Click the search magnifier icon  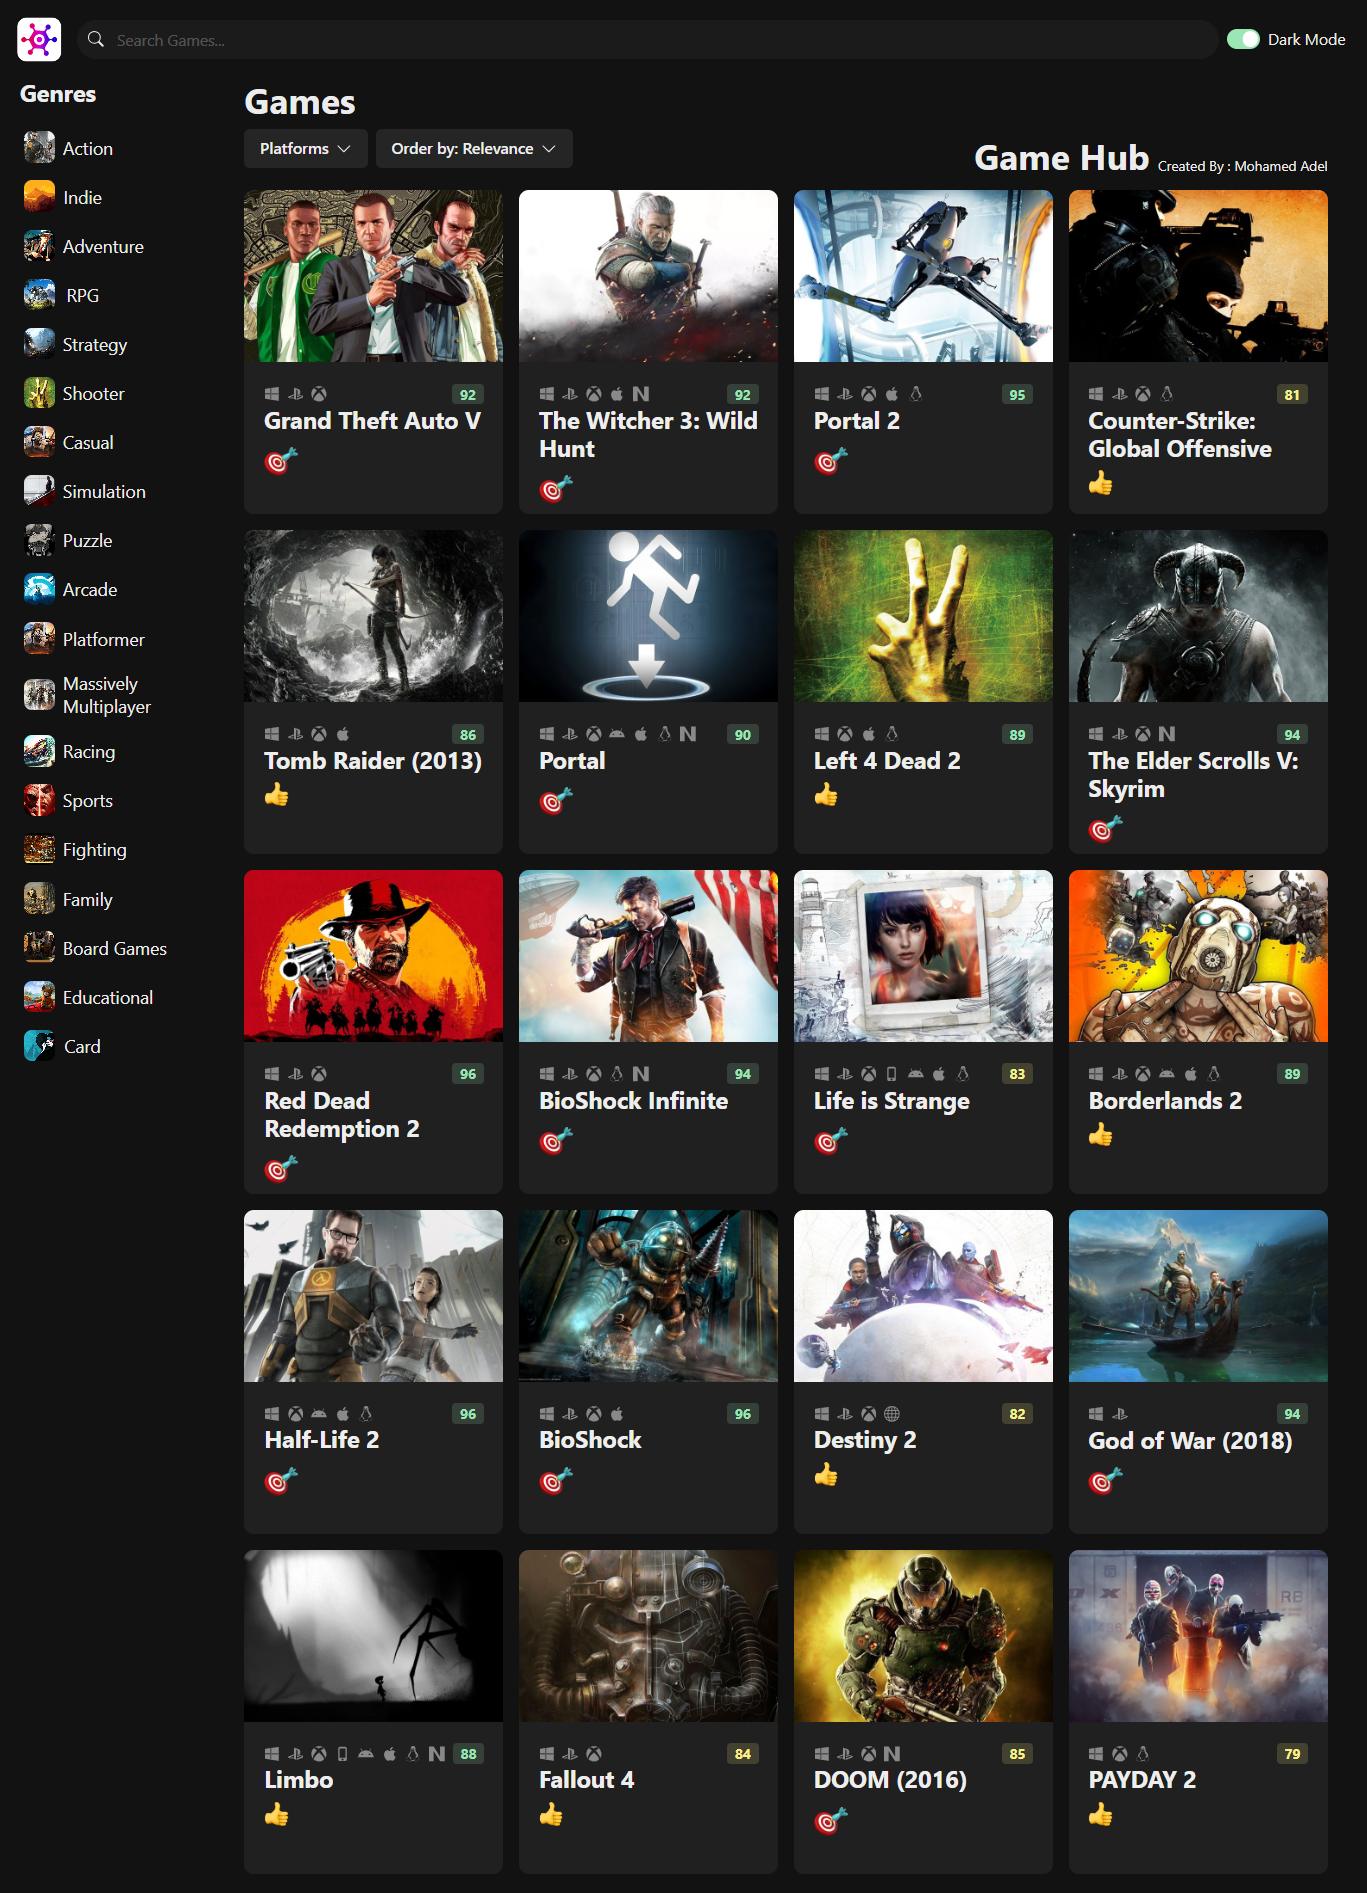coord(96,40)
